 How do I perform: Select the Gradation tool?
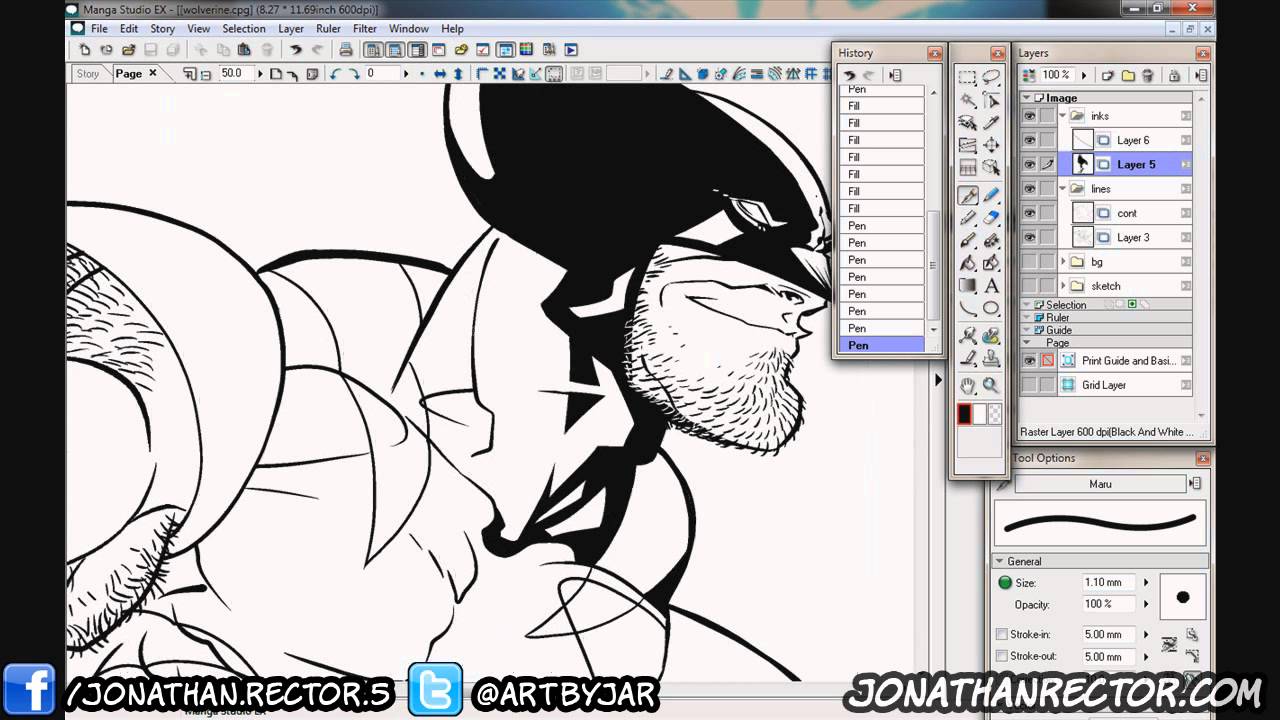pyautogui.click(x=968, y=286)
